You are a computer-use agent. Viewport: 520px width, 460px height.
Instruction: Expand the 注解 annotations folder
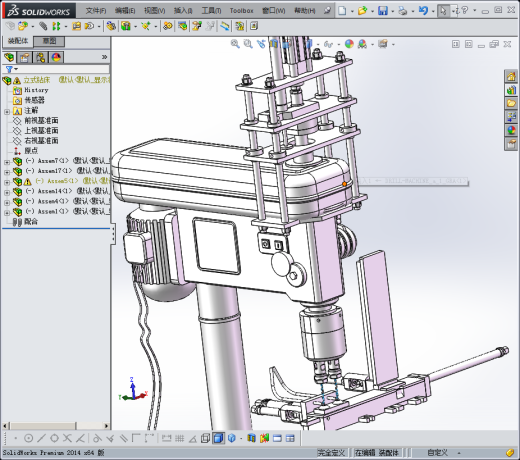[7, 112]
